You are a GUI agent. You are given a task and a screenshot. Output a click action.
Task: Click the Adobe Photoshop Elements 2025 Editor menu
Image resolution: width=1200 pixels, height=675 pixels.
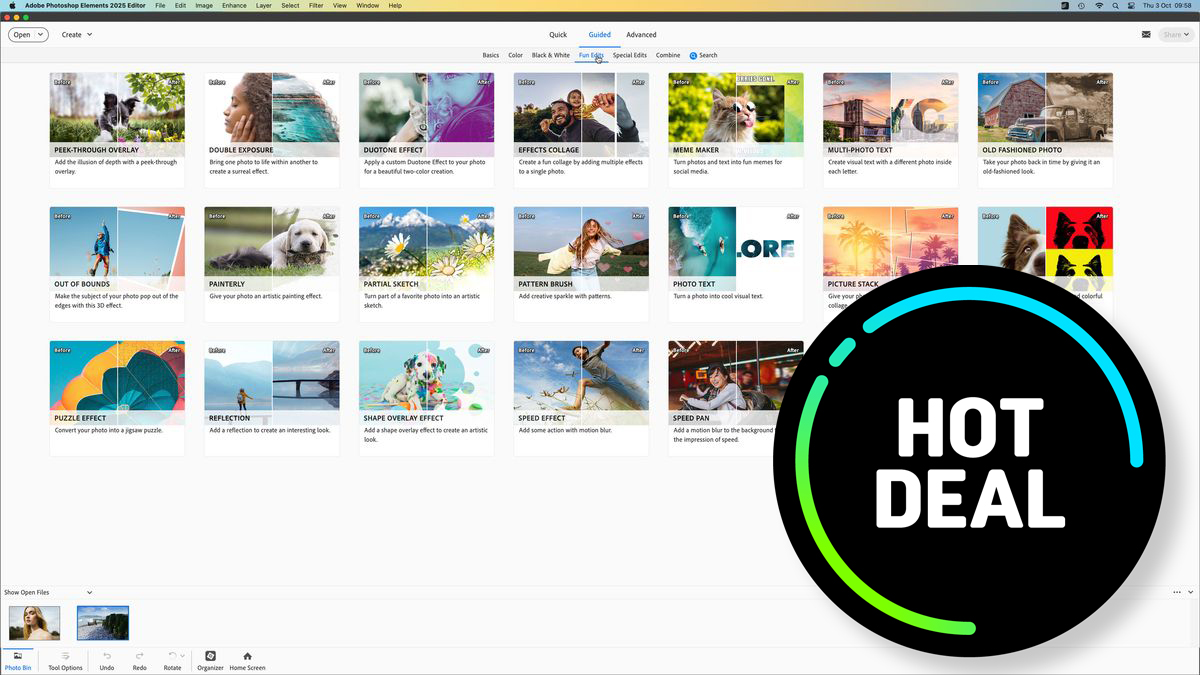[x=85, y=5]
